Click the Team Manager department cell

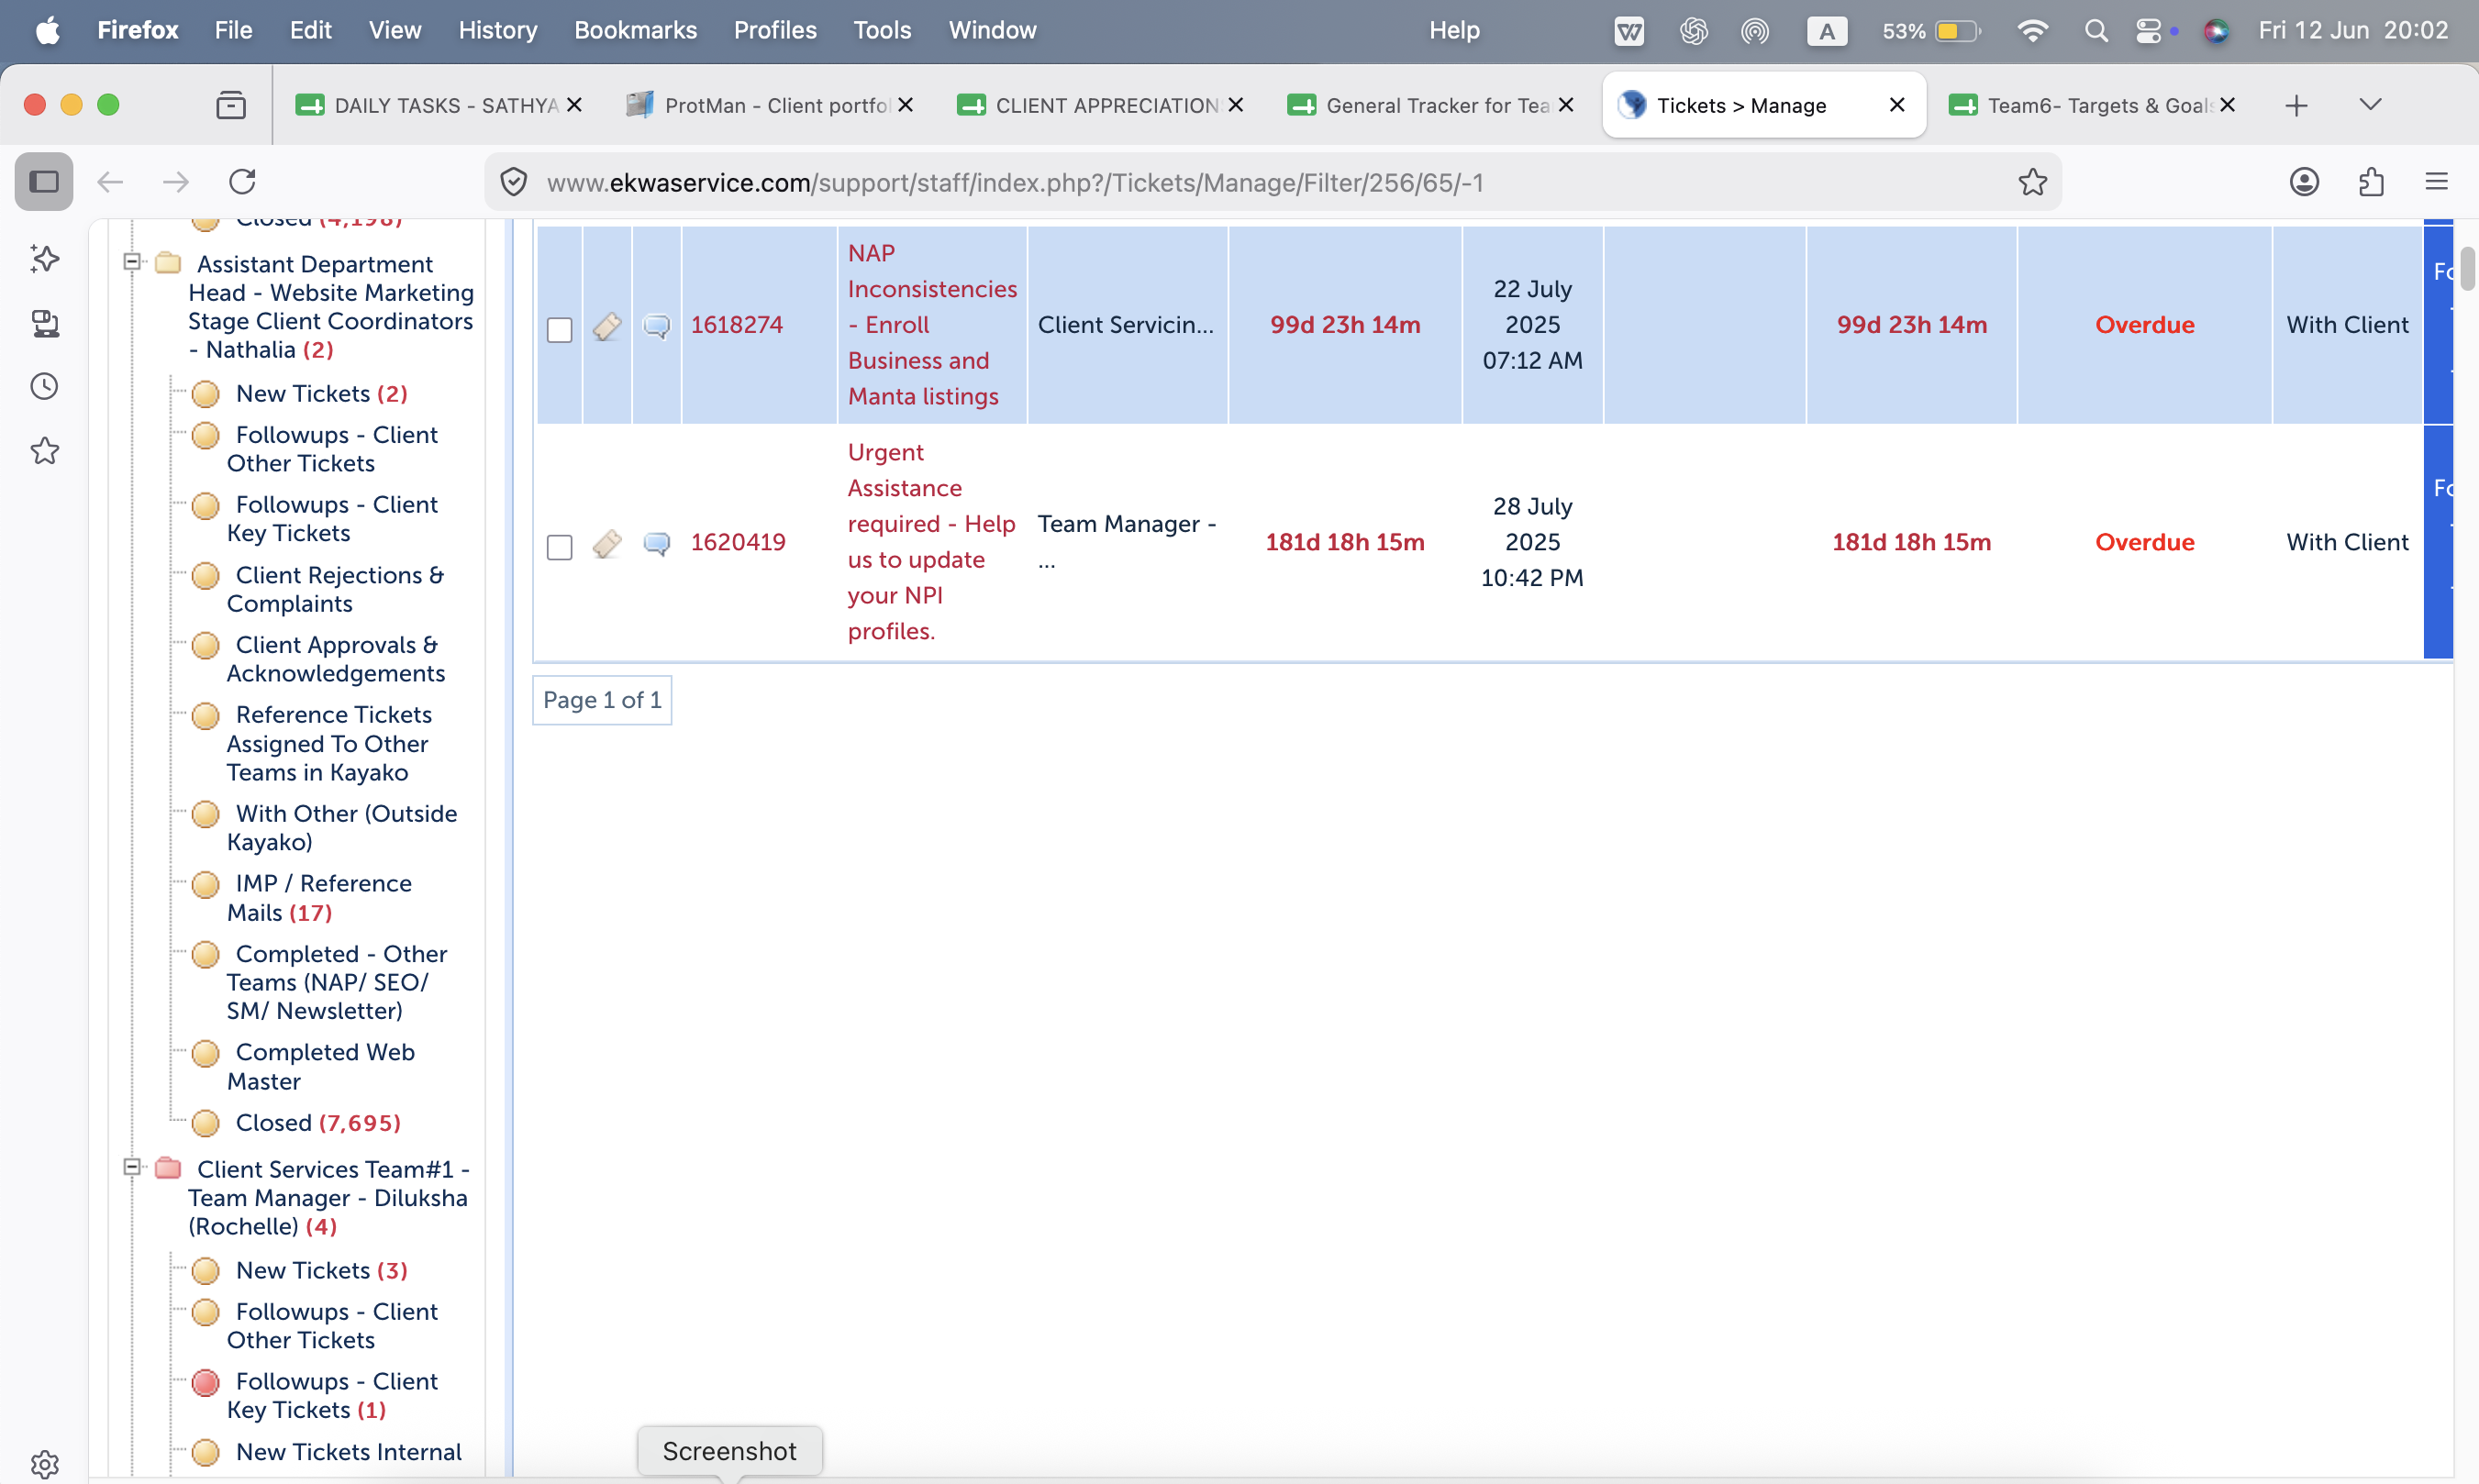(1127, 542)
